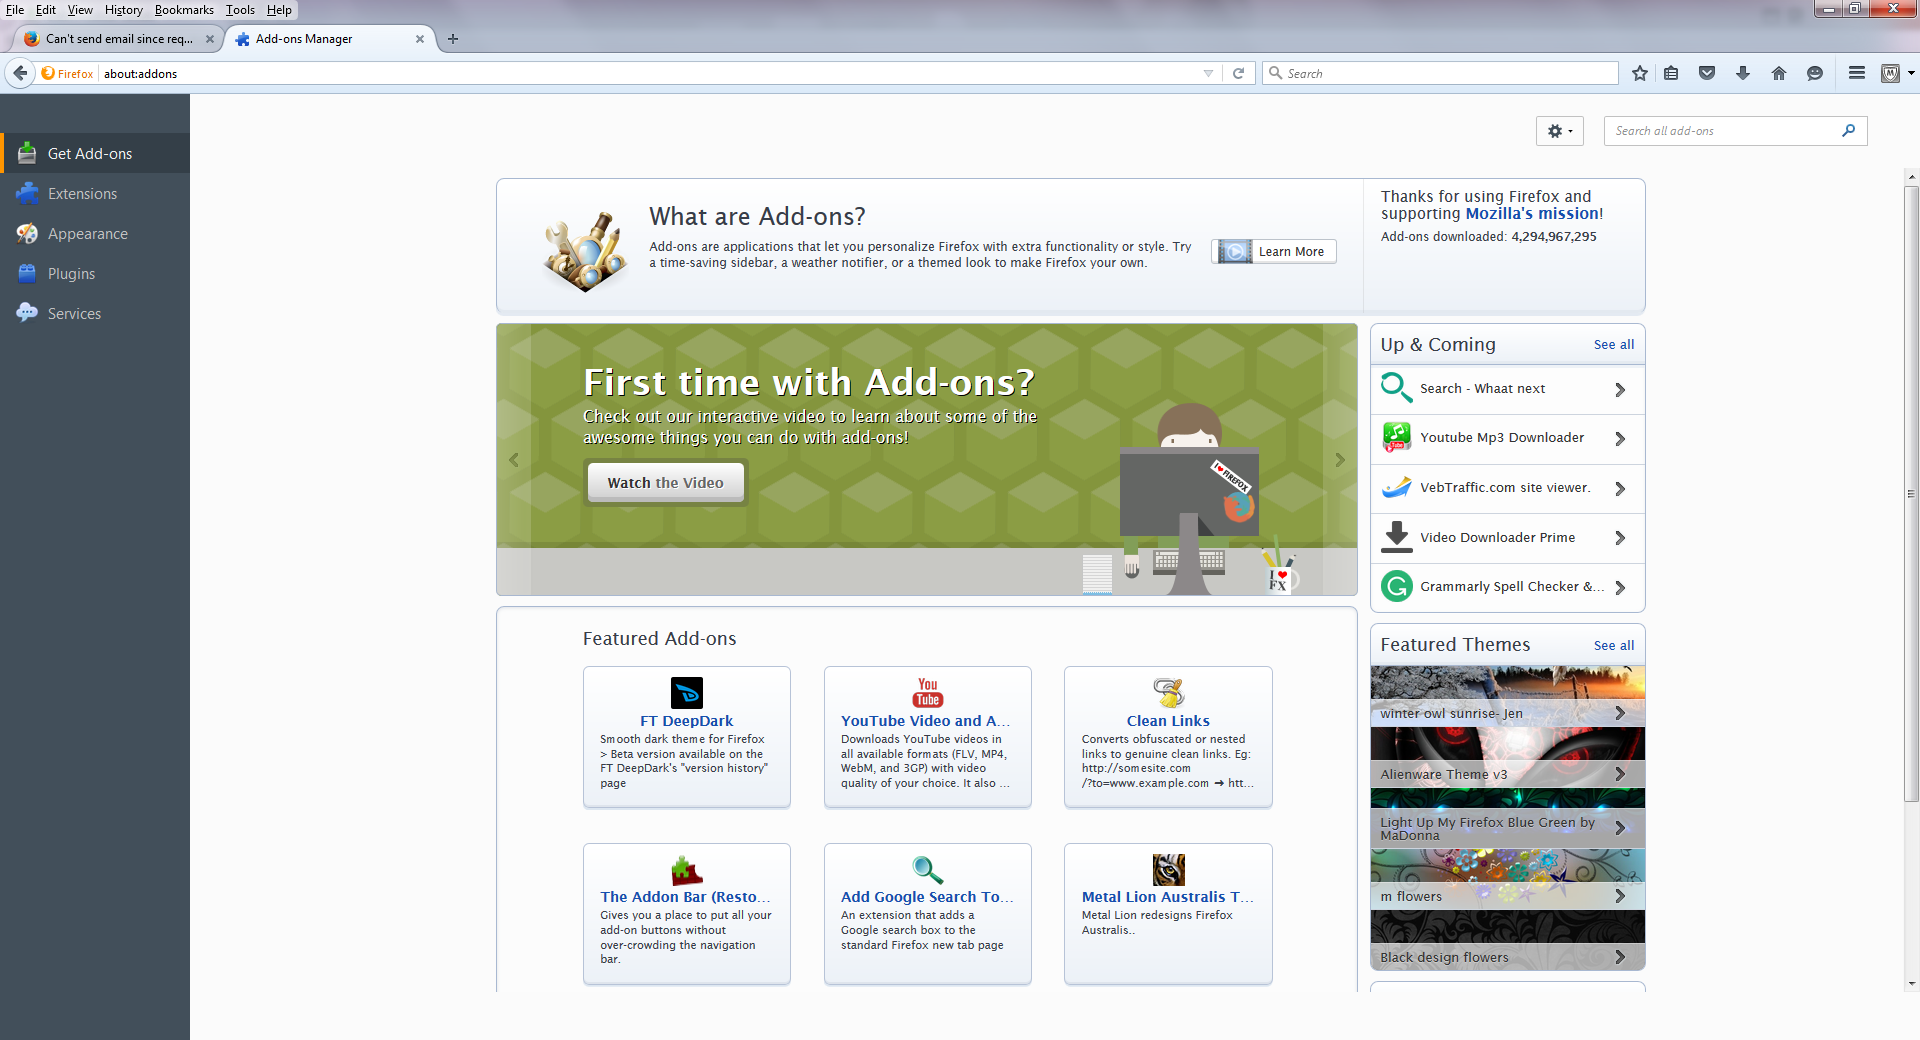Screen dimensions: 1920x1040
Task: Show the next promo slide
Action: tap(1340, 460)
